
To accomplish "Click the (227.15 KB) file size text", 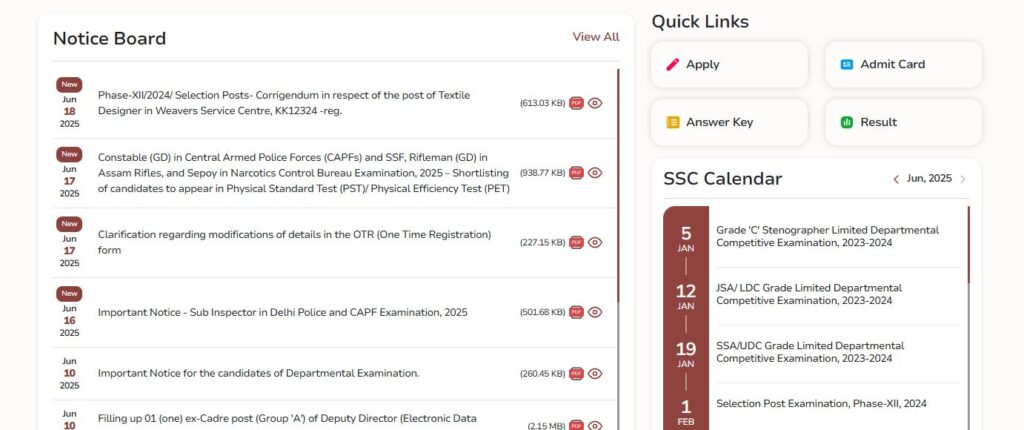I will [x=543, y=242].
